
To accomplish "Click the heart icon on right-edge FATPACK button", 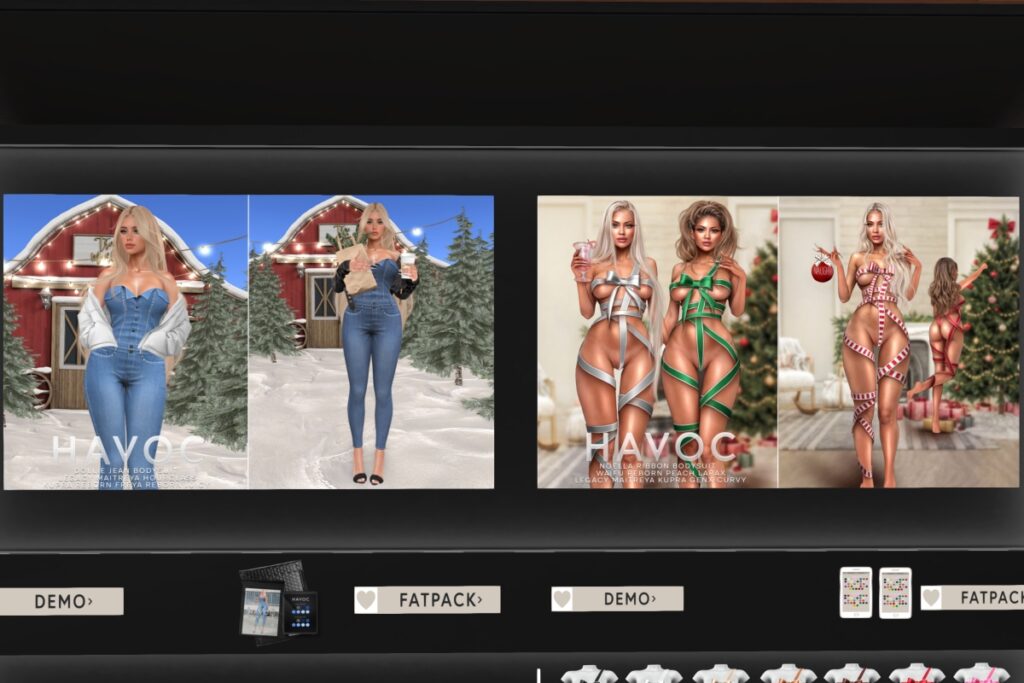I will click(932, 598).
